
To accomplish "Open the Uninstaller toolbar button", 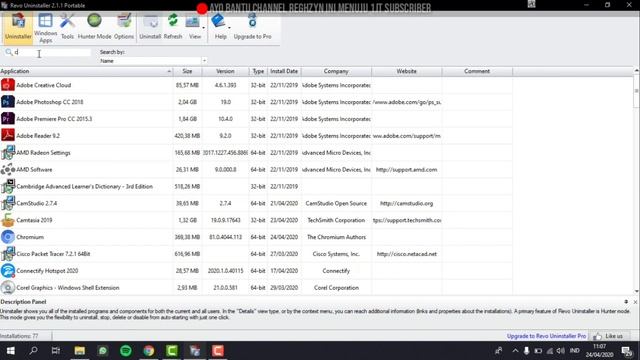I will [x=18, y=27].
